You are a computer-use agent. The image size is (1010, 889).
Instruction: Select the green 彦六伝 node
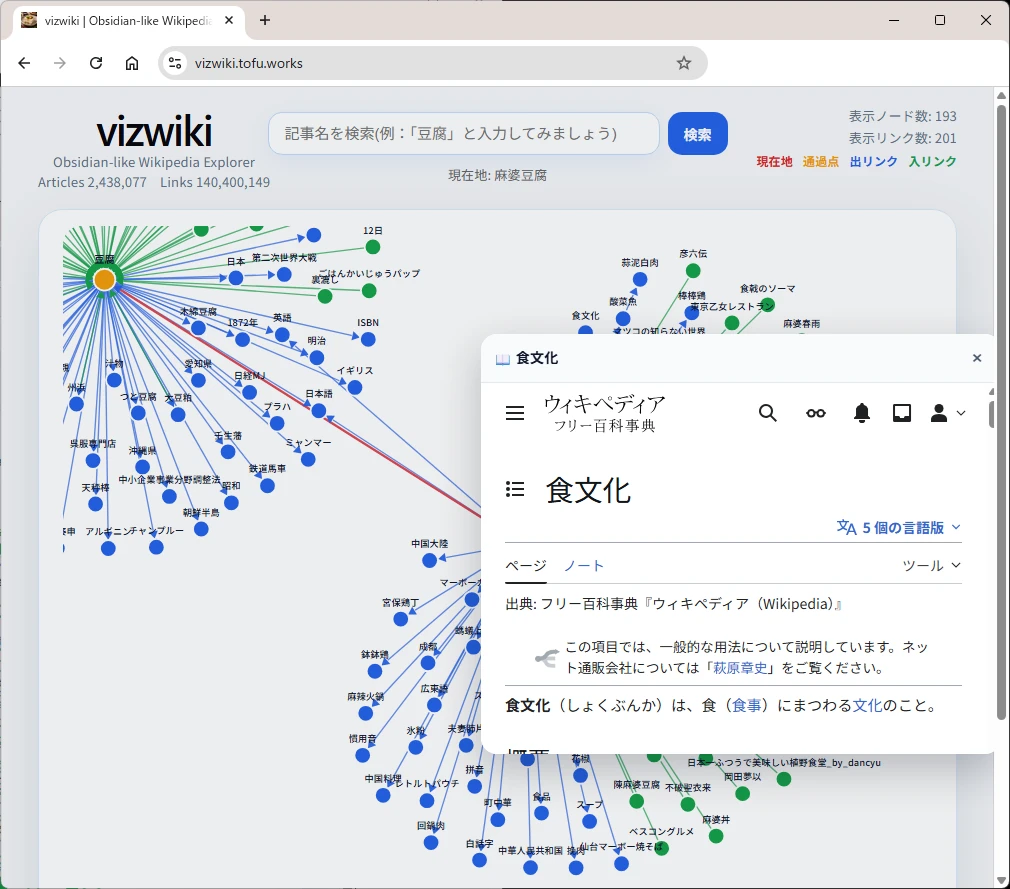(693, 271)
